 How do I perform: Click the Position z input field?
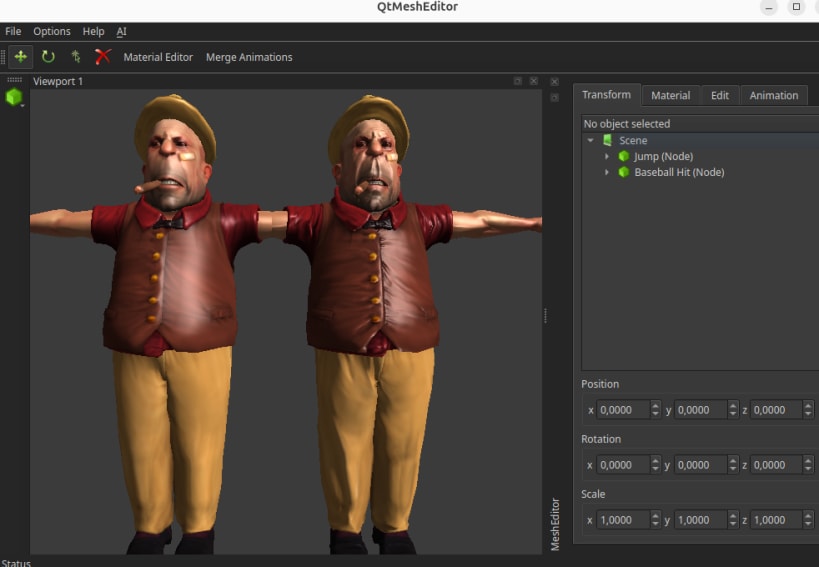point(777,410)
